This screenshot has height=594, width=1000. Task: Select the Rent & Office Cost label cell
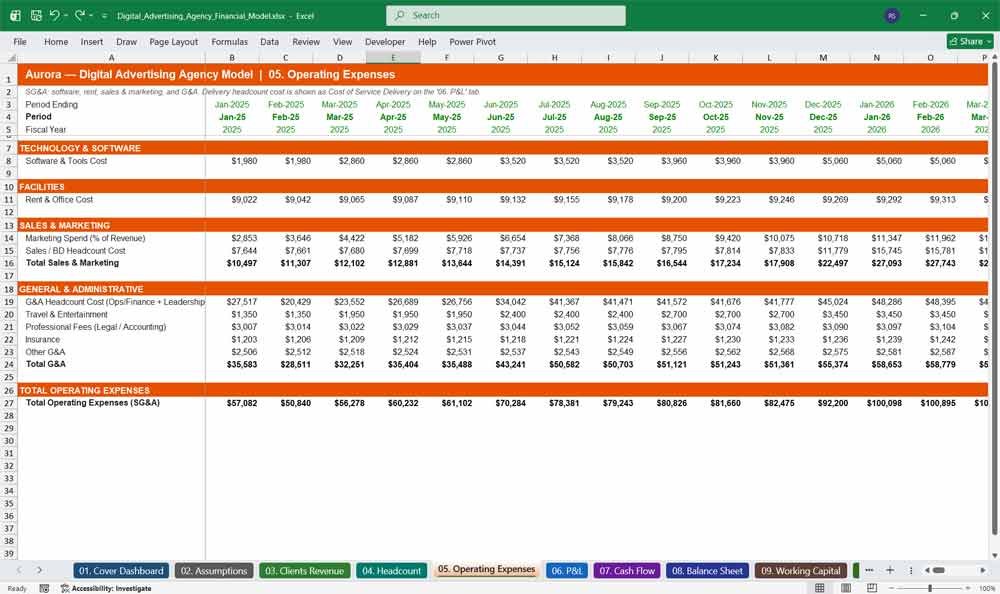pyautogui.click(x=111, y=200)
